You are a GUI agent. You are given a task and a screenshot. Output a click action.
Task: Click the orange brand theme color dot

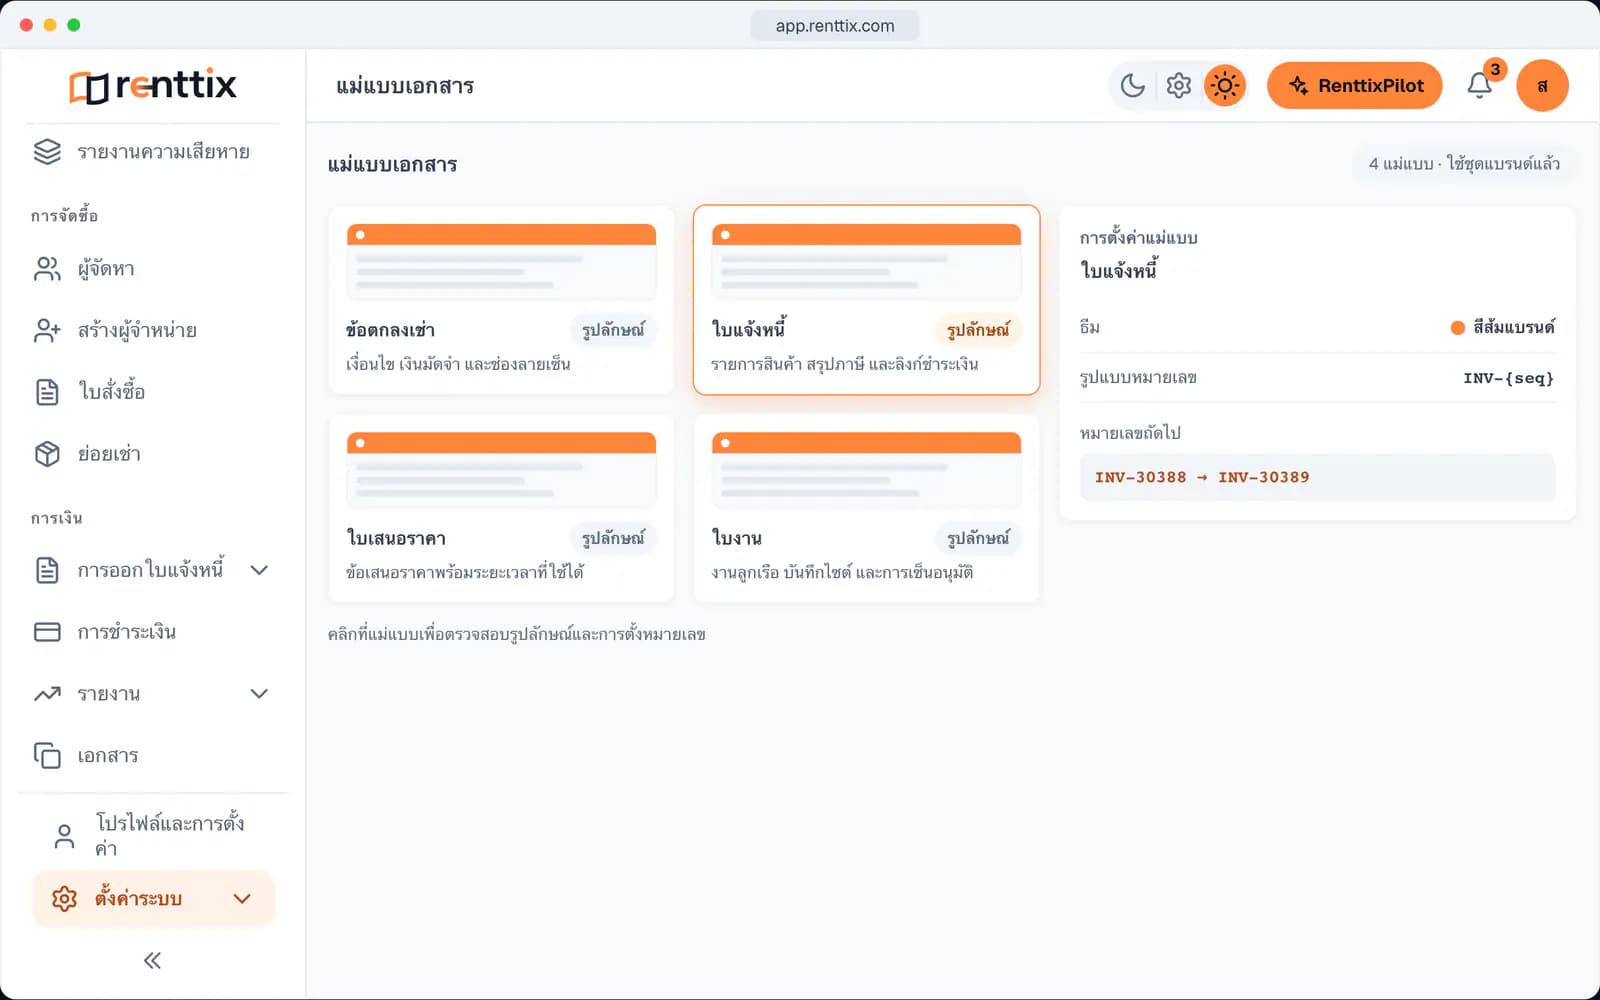tap(1458, 328)
